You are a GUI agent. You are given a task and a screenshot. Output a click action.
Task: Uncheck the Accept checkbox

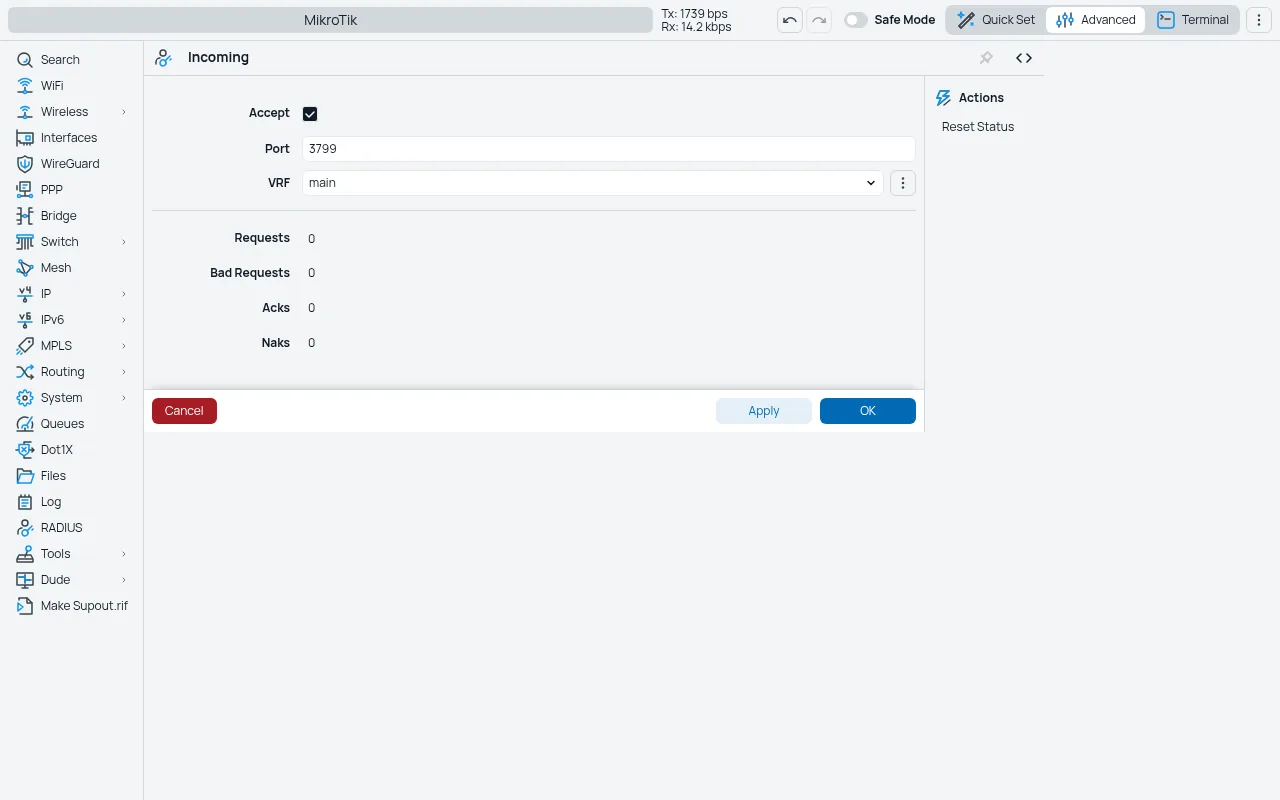[x=310, y=114]
